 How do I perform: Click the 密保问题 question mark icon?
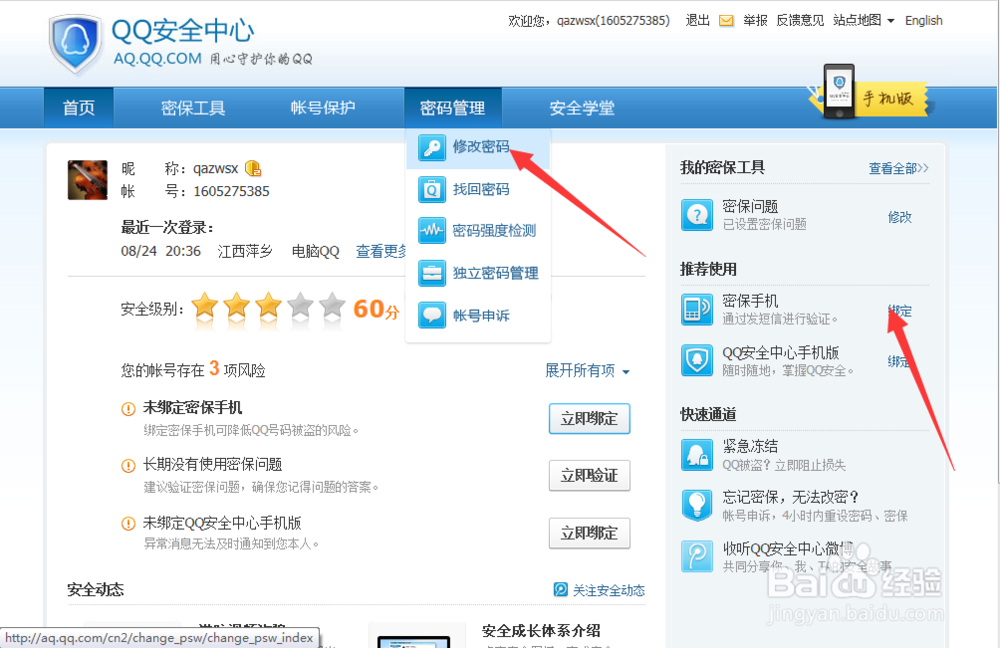(x=696, y=215)
